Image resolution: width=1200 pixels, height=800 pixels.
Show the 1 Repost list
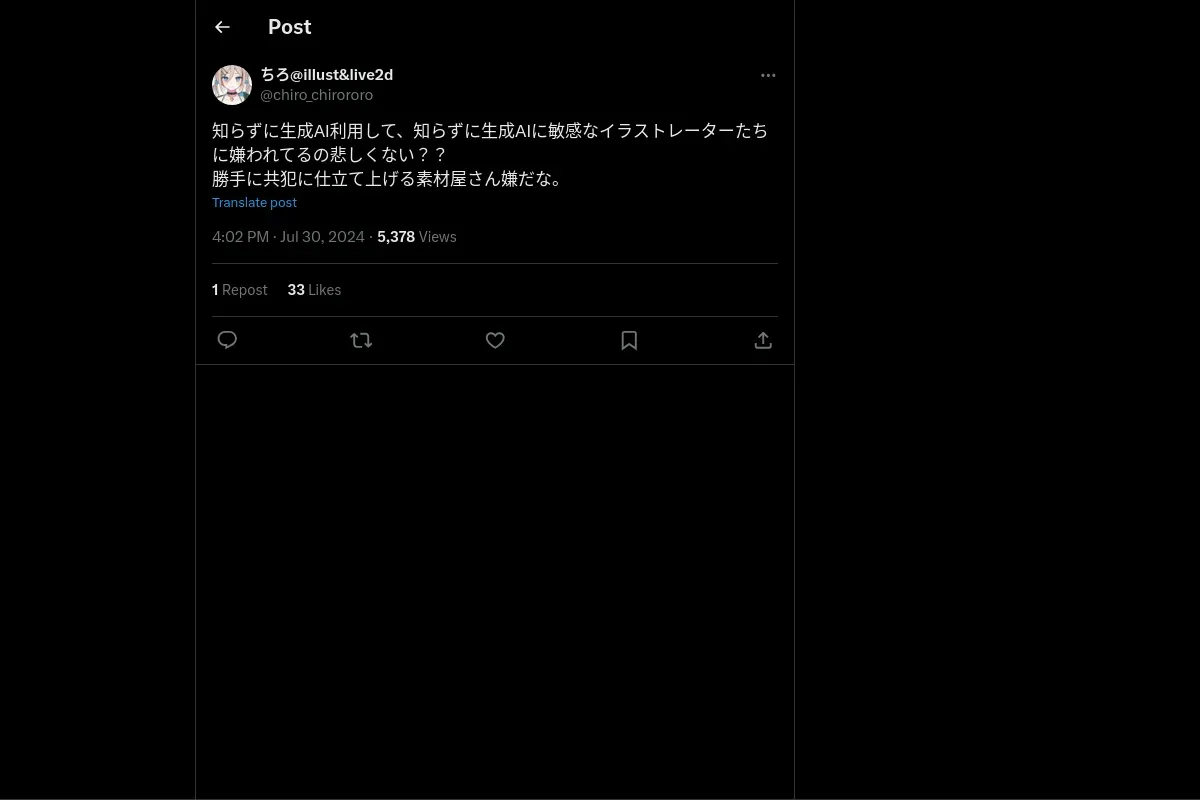(x=240, y=290)
